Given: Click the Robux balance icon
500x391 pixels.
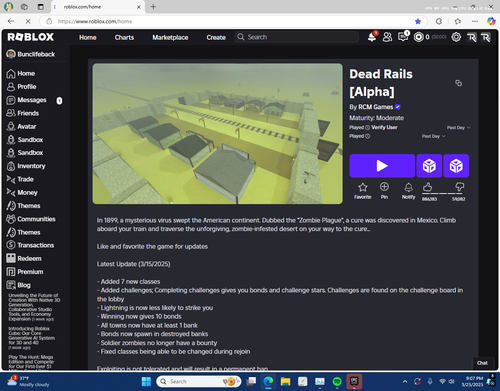Looking at the screenshot, I should point(419,37).
